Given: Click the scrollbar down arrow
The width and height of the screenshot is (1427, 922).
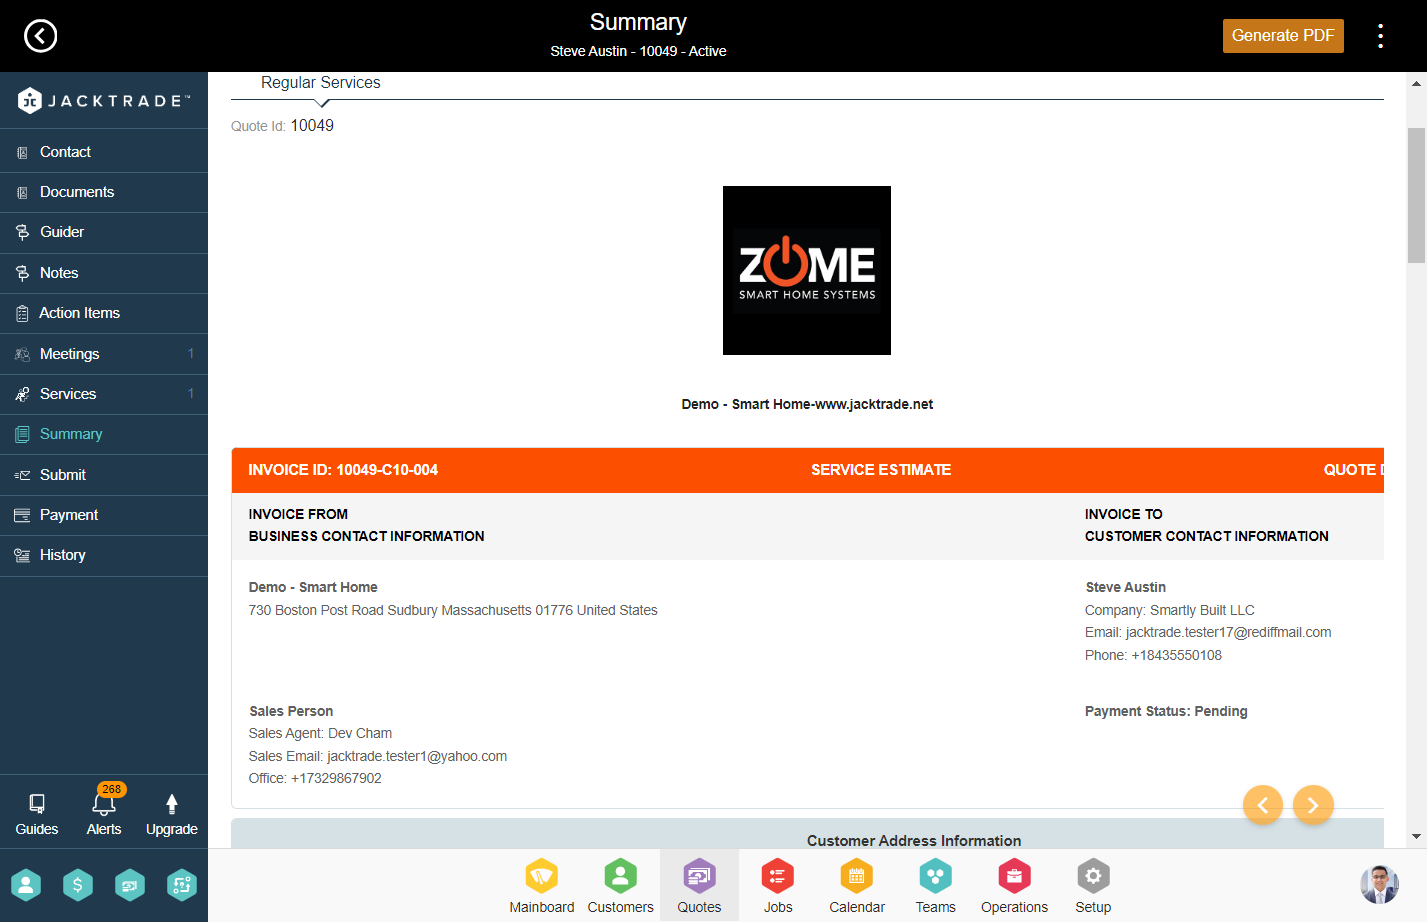Looking at the screenshot, I should tap(1416, 837).
